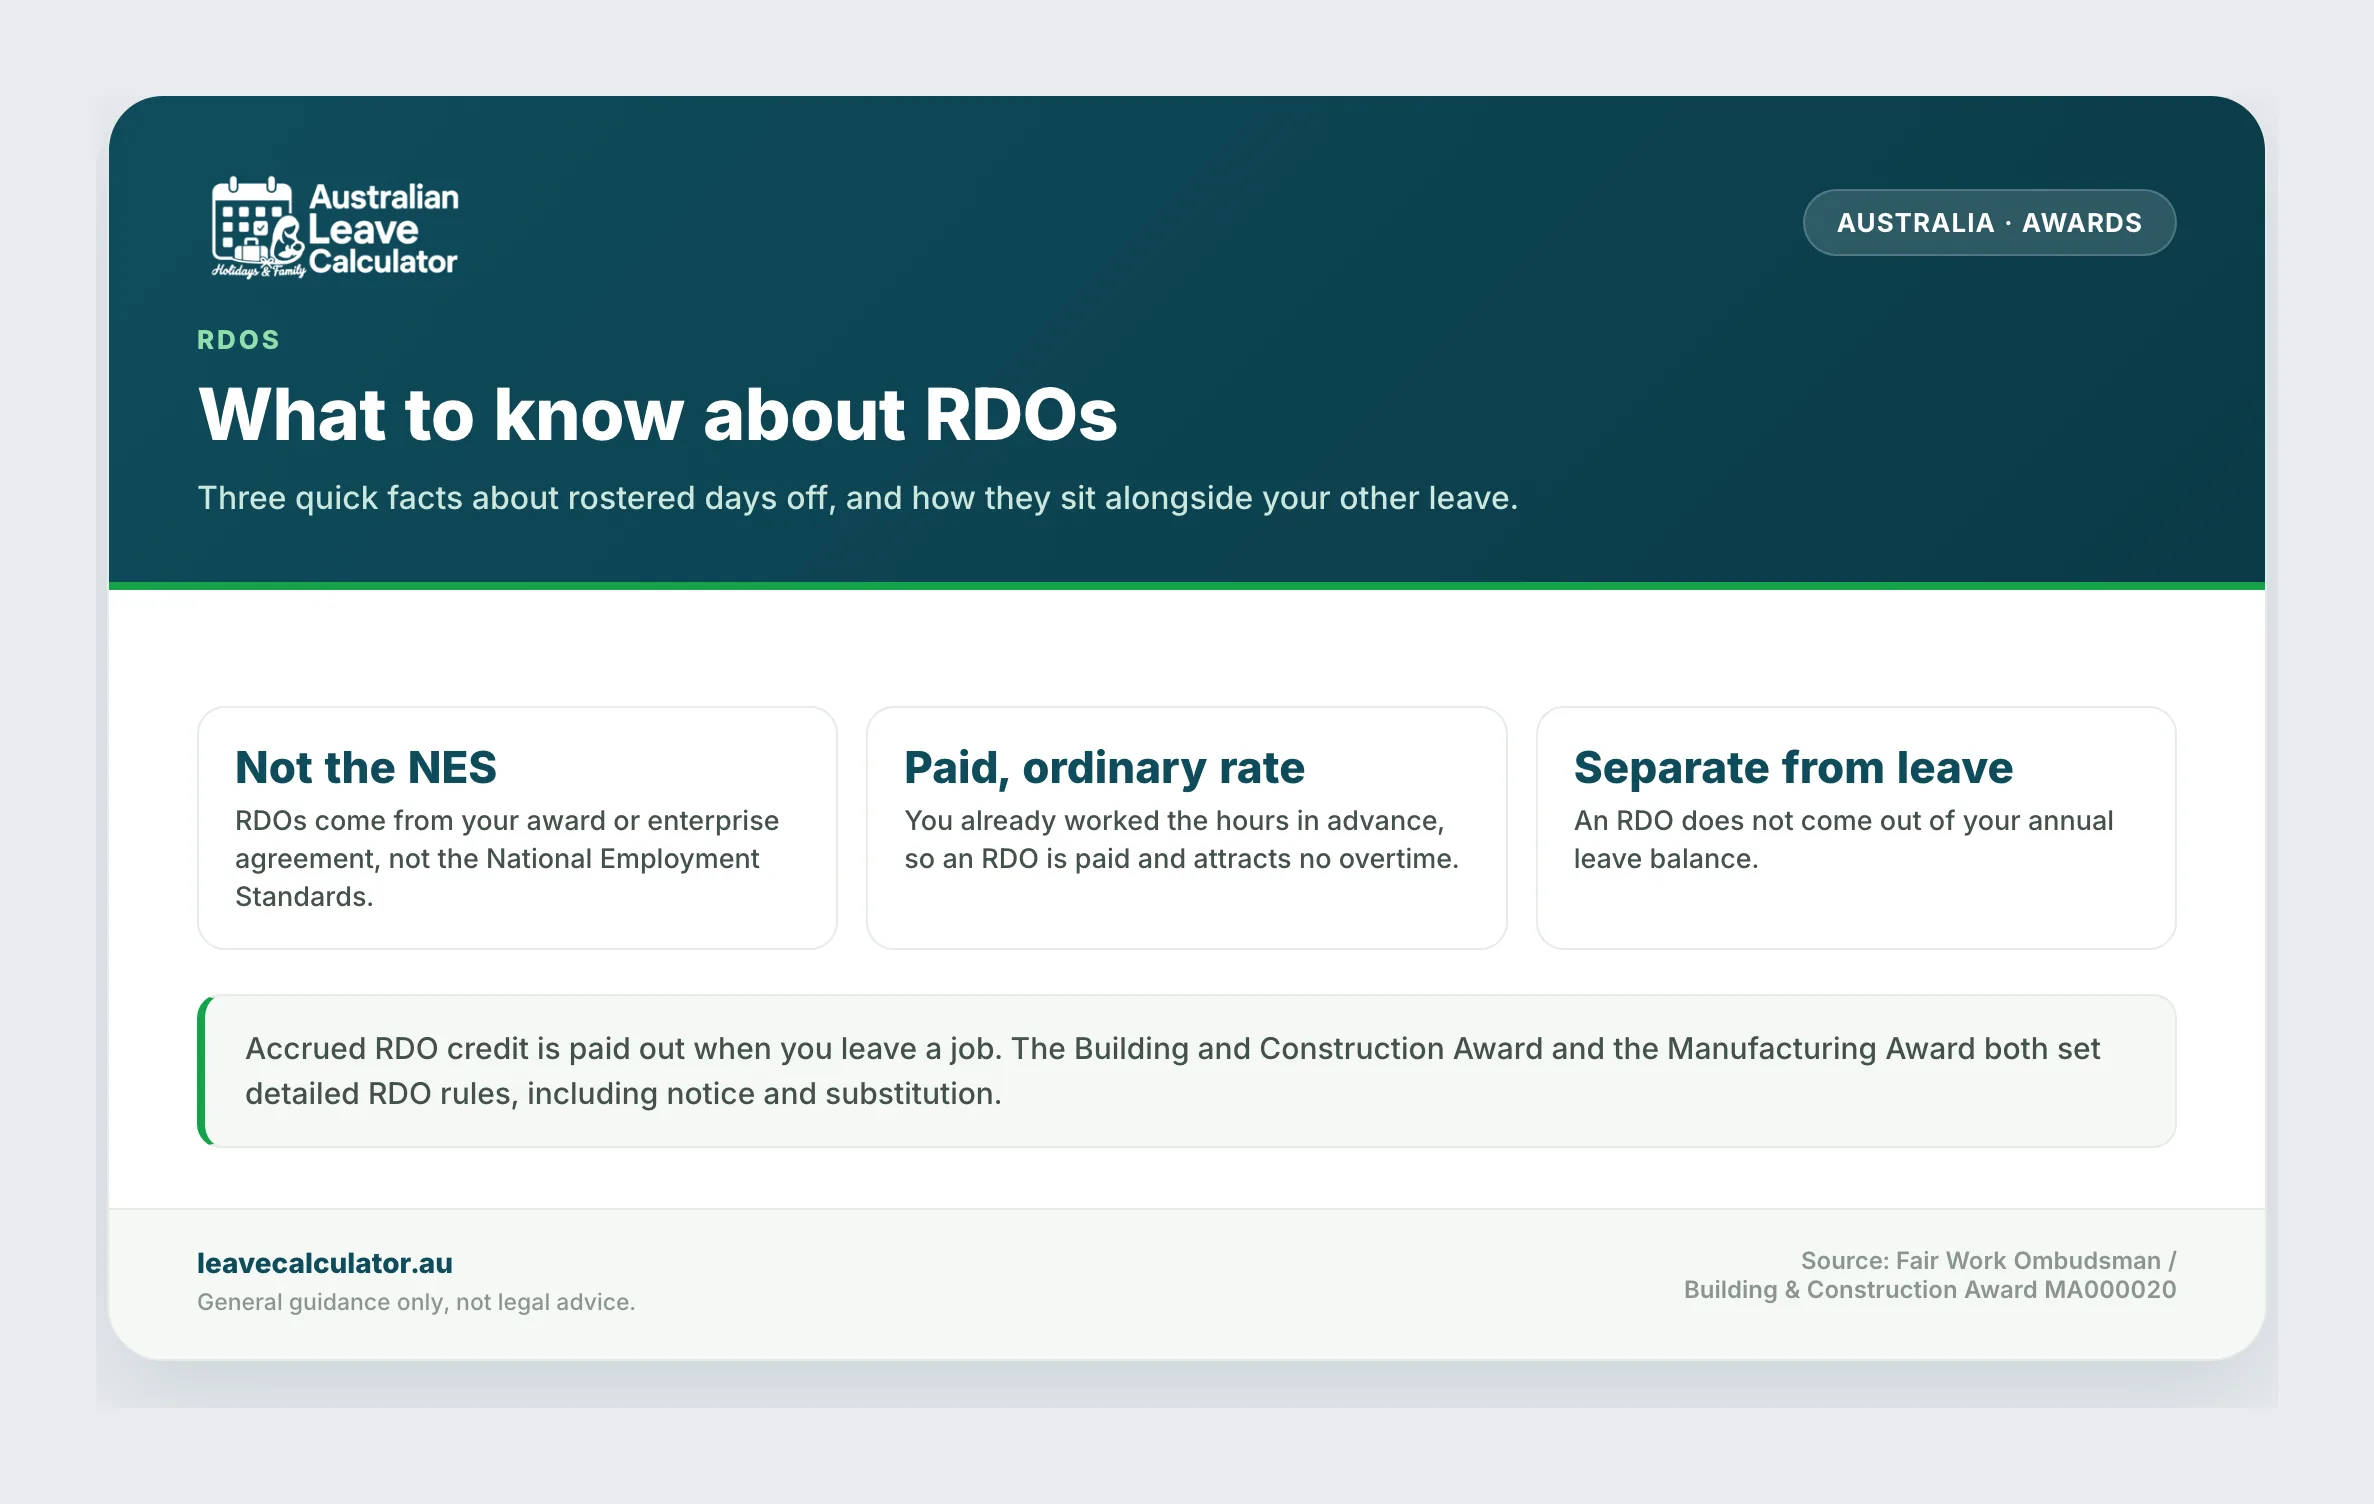This screenshot has height=1504, width=2374.
Task: Click the text about annual leave balance
Action: 1843,839
